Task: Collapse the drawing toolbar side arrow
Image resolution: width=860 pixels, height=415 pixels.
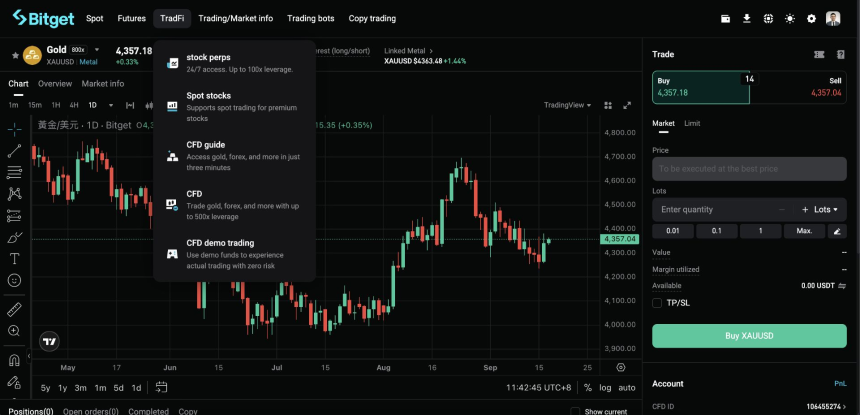Action: (x=29, y=356)
